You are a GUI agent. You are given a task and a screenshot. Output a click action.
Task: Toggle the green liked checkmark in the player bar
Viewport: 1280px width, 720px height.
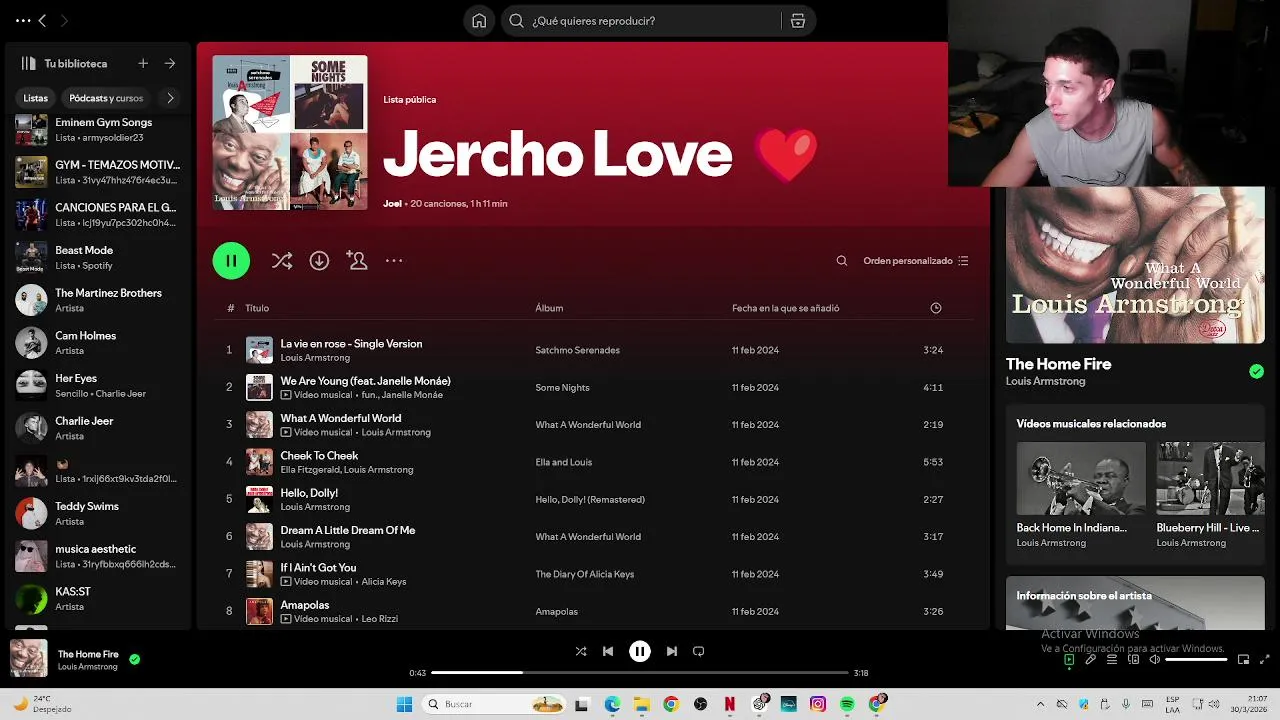(135, 659)
